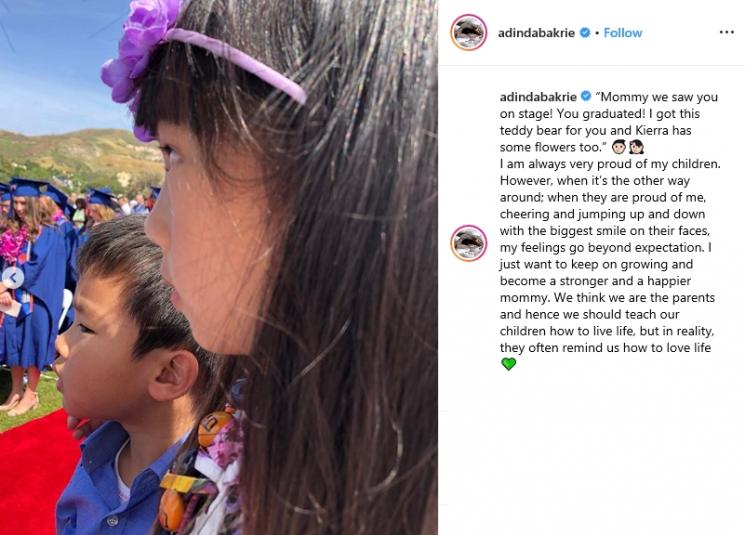
Task: Click the verified badge in the caption line
Action: point(586,96)
